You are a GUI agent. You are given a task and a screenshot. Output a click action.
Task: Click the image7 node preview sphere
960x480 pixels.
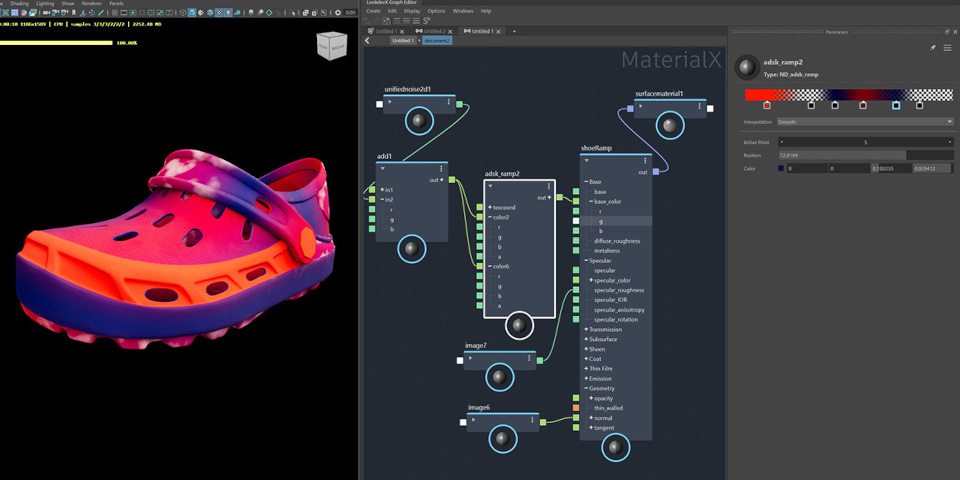(x=499, y=377)
